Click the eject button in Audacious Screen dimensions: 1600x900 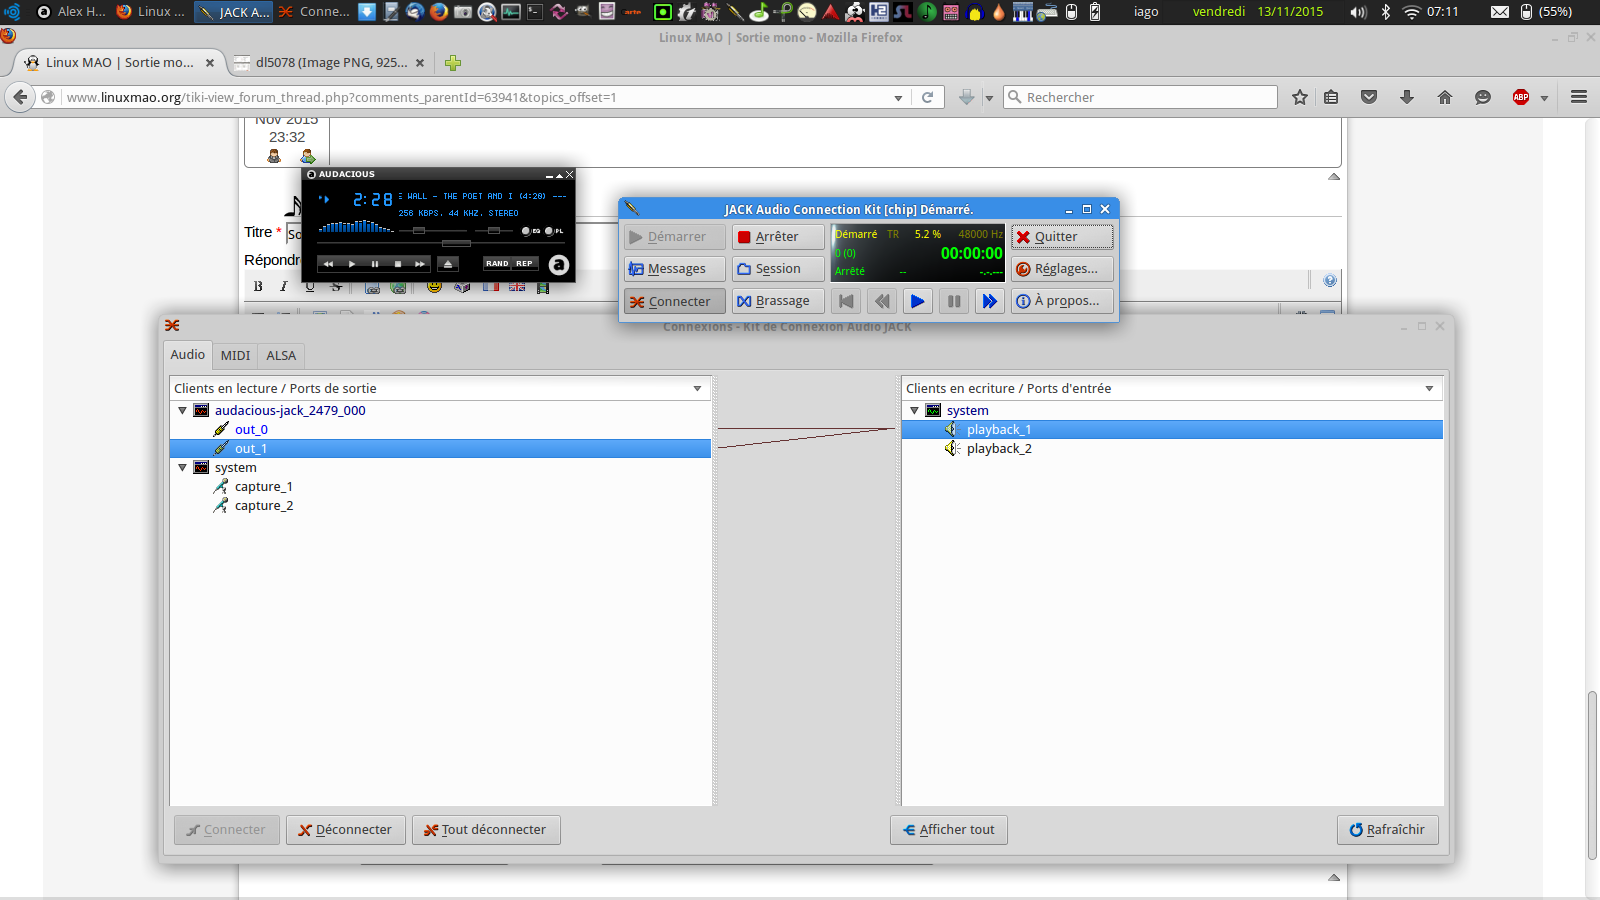(x=448, y=264)
